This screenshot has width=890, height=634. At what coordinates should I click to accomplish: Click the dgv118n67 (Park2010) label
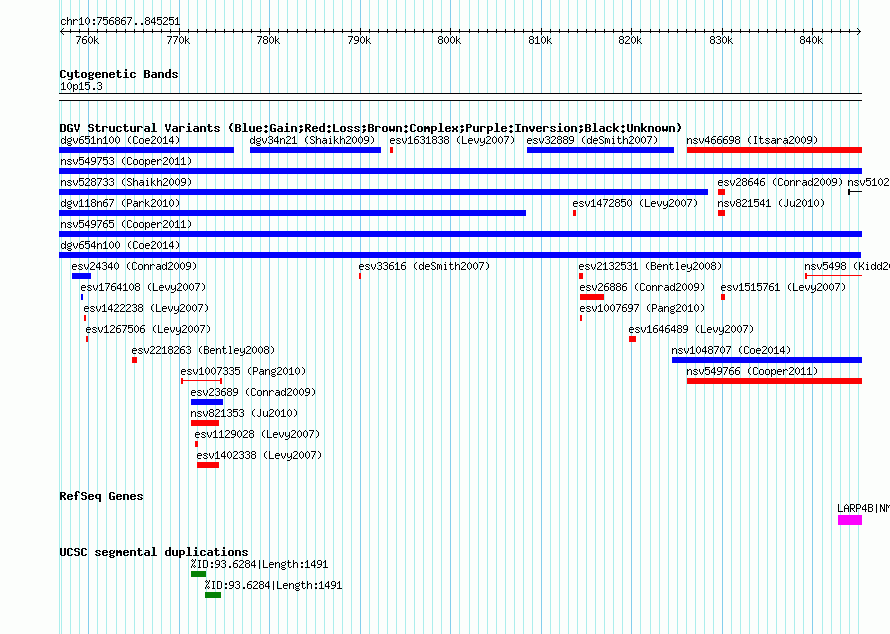[120, 203]
